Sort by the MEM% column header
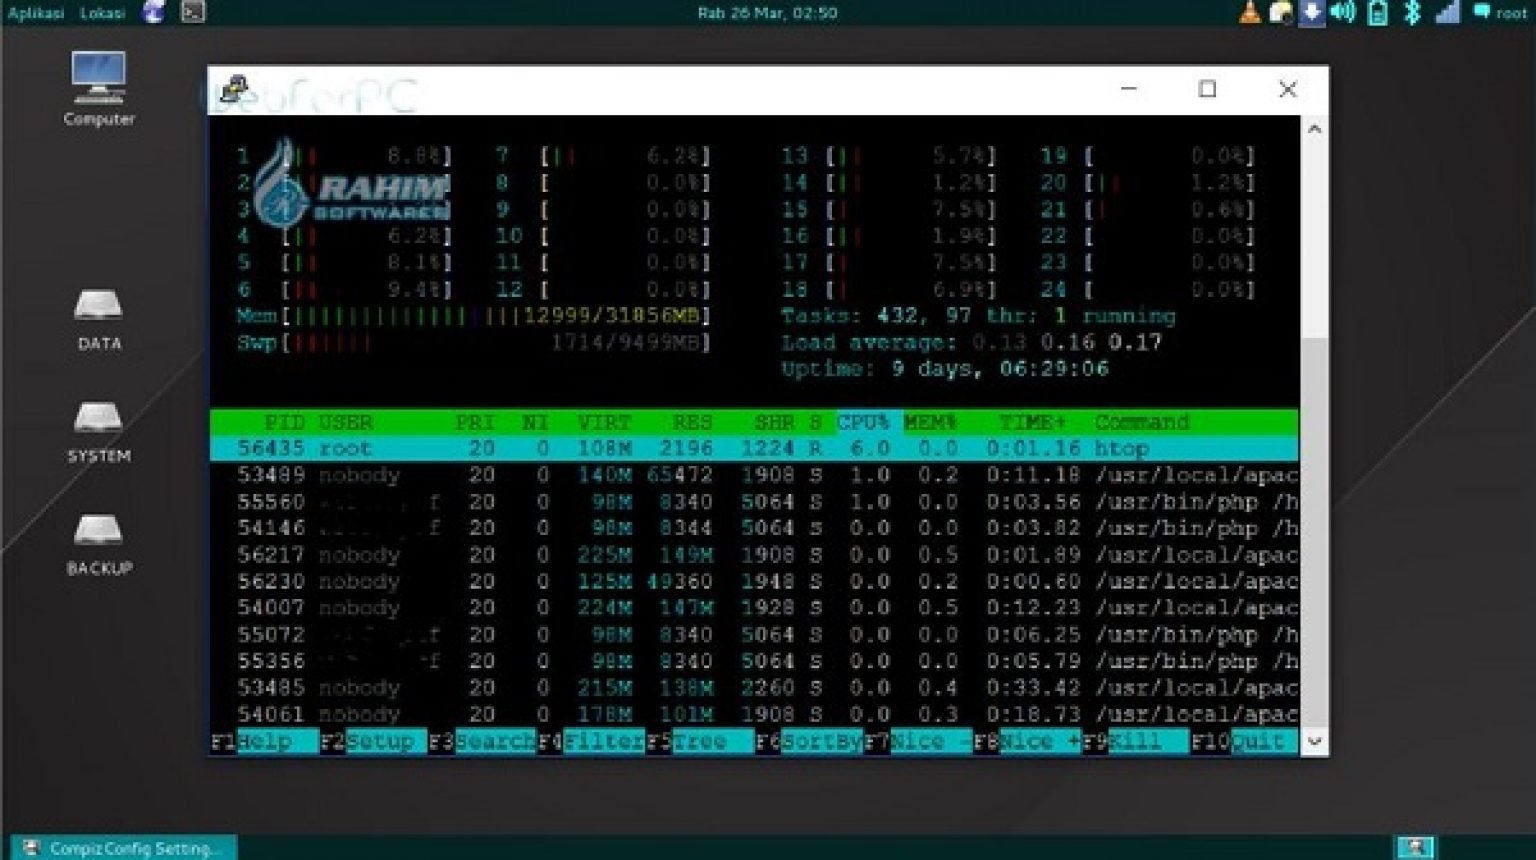Screen dimensions: 1536x860 (x=931, y=422)
